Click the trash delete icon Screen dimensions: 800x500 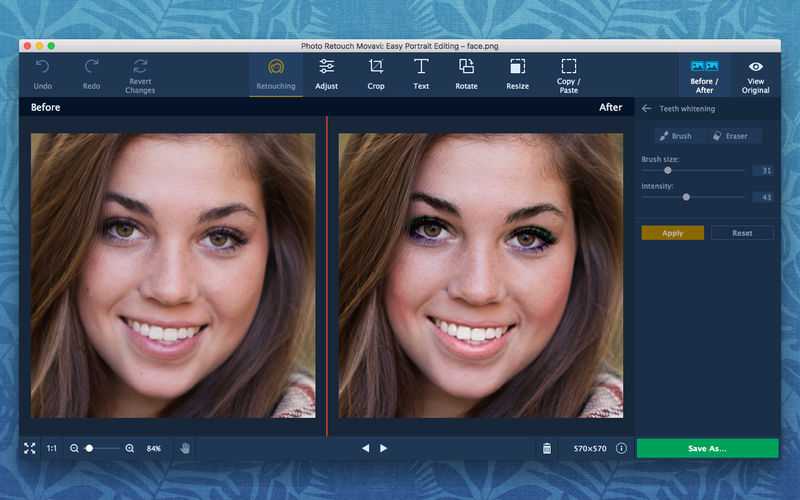[x=547, y=448]
